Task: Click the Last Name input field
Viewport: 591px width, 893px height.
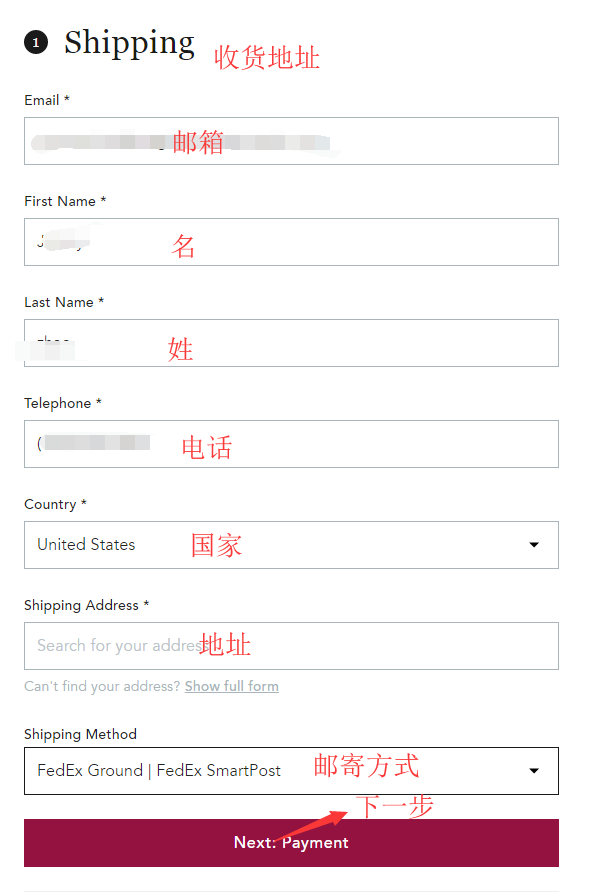Action: (x=290, y=343)
